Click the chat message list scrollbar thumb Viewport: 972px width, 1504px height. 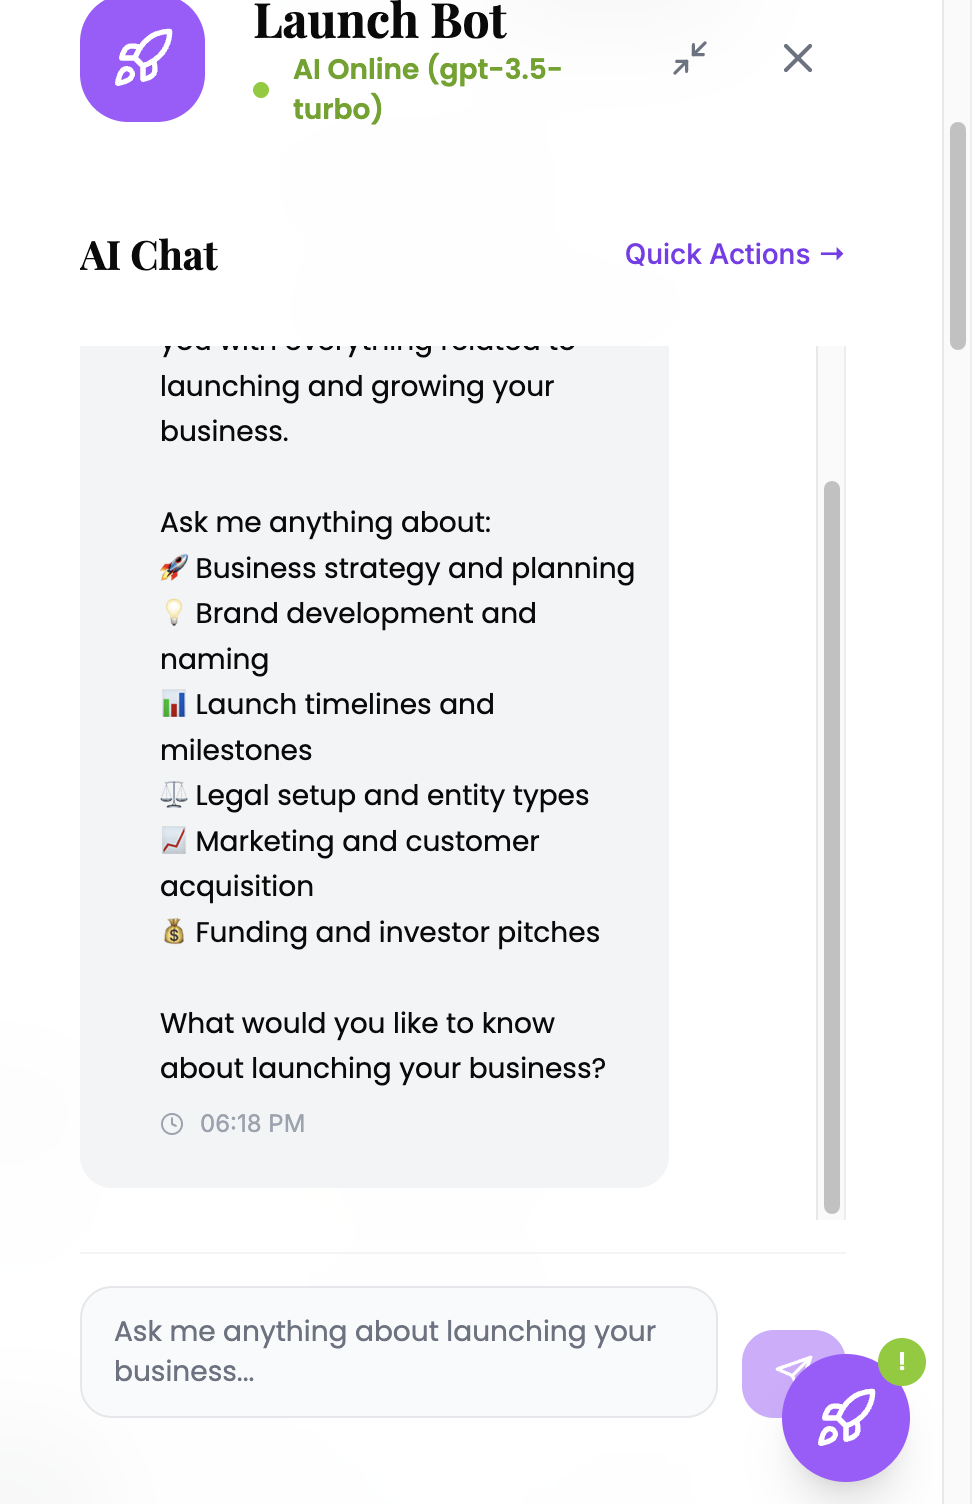tap(832, 846)
